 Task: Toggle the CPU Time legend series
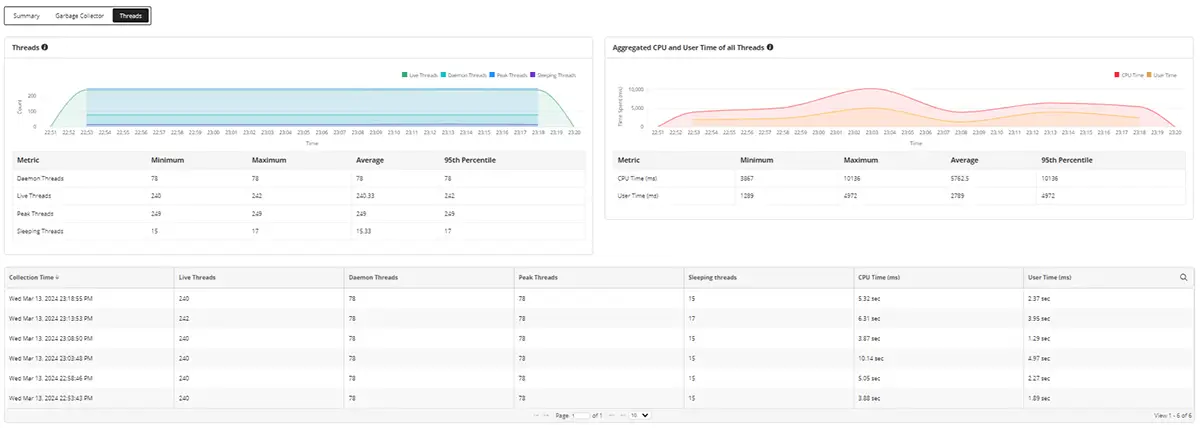click(x=1132, y=75)
